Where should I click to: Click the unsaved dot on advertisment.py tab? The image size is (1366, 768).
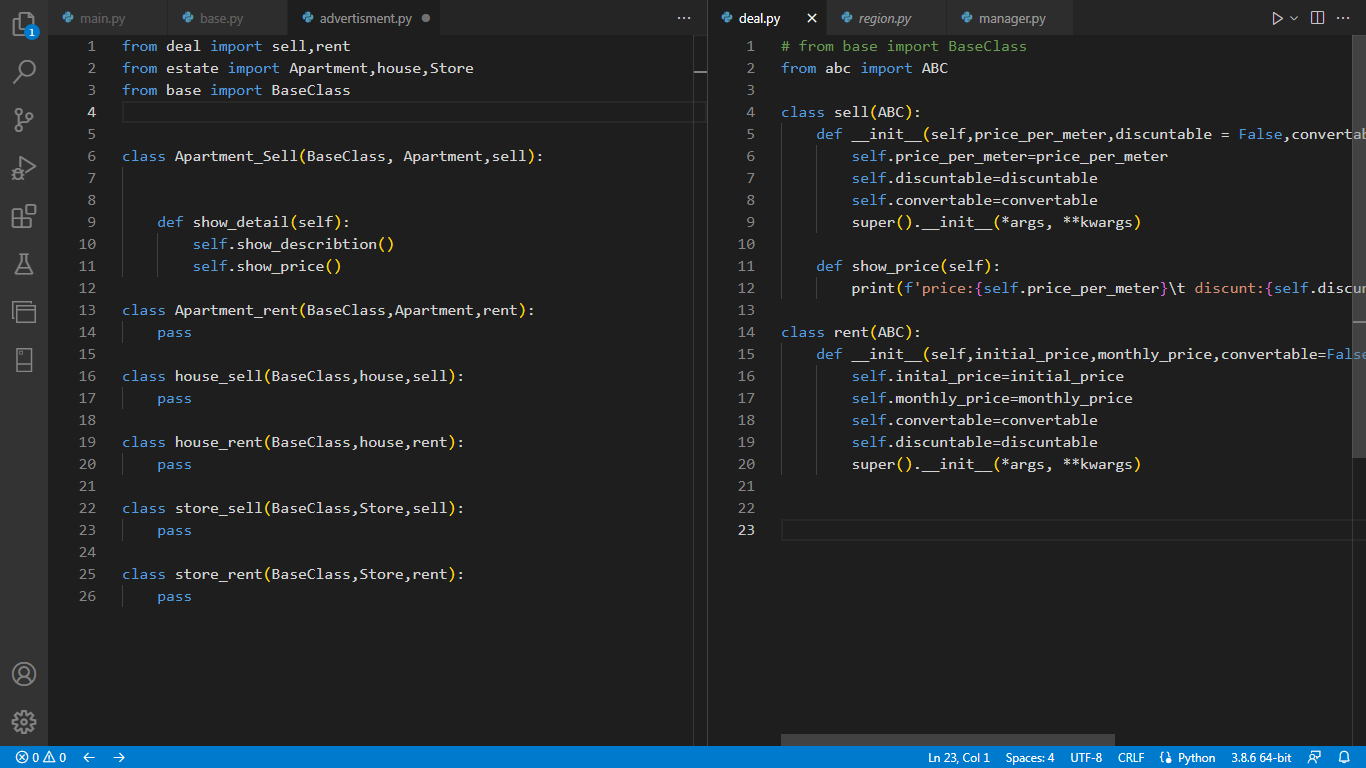pos(426,18)
